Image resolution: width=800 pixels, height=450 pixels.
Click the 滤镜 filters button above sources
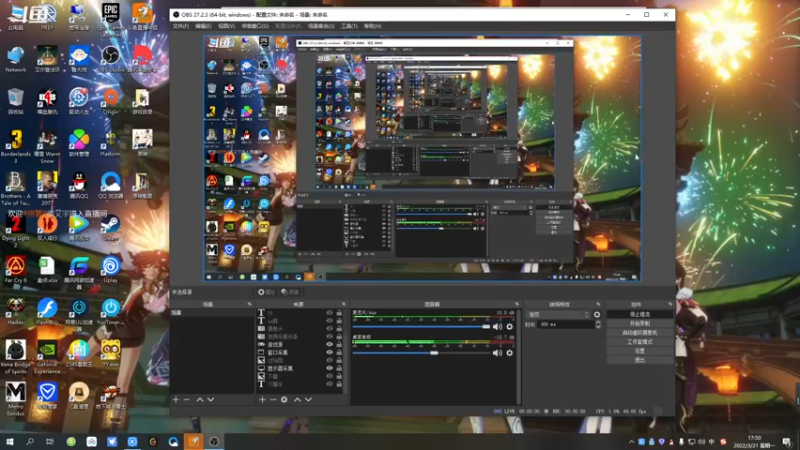(290, 292)
